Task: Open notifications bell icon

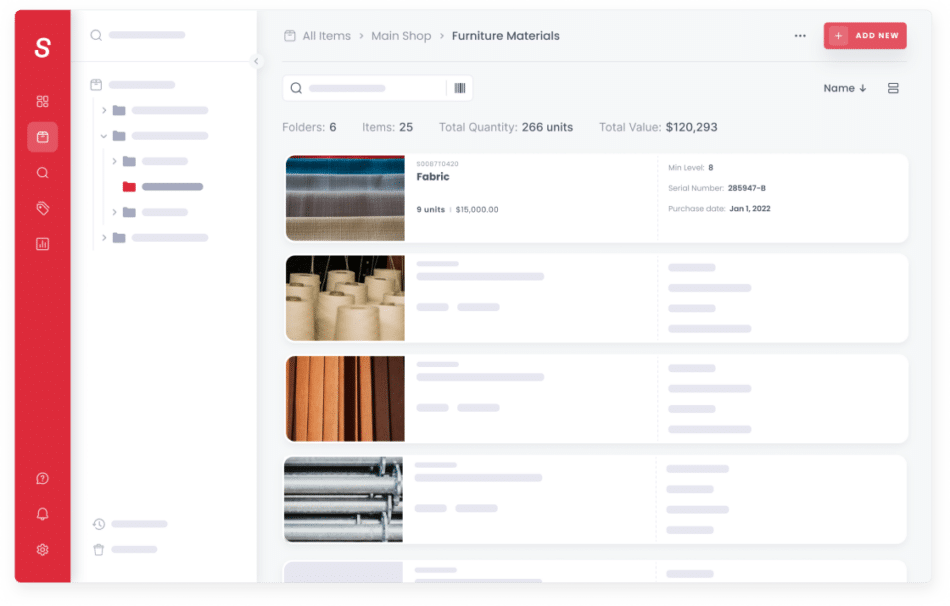Action: 42,514
